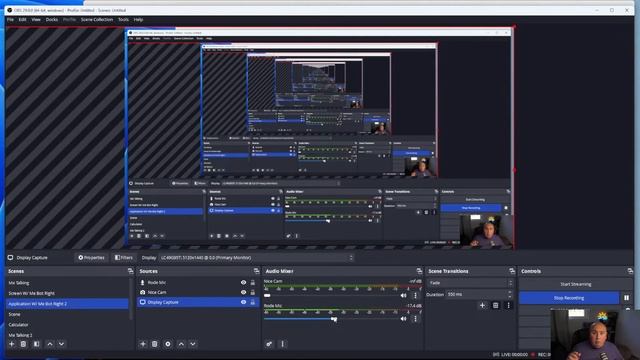The image size is (640, 360).
Task: Open the Fade transition type dropdown
Action: pyautogui.click(x=470, y=283)
